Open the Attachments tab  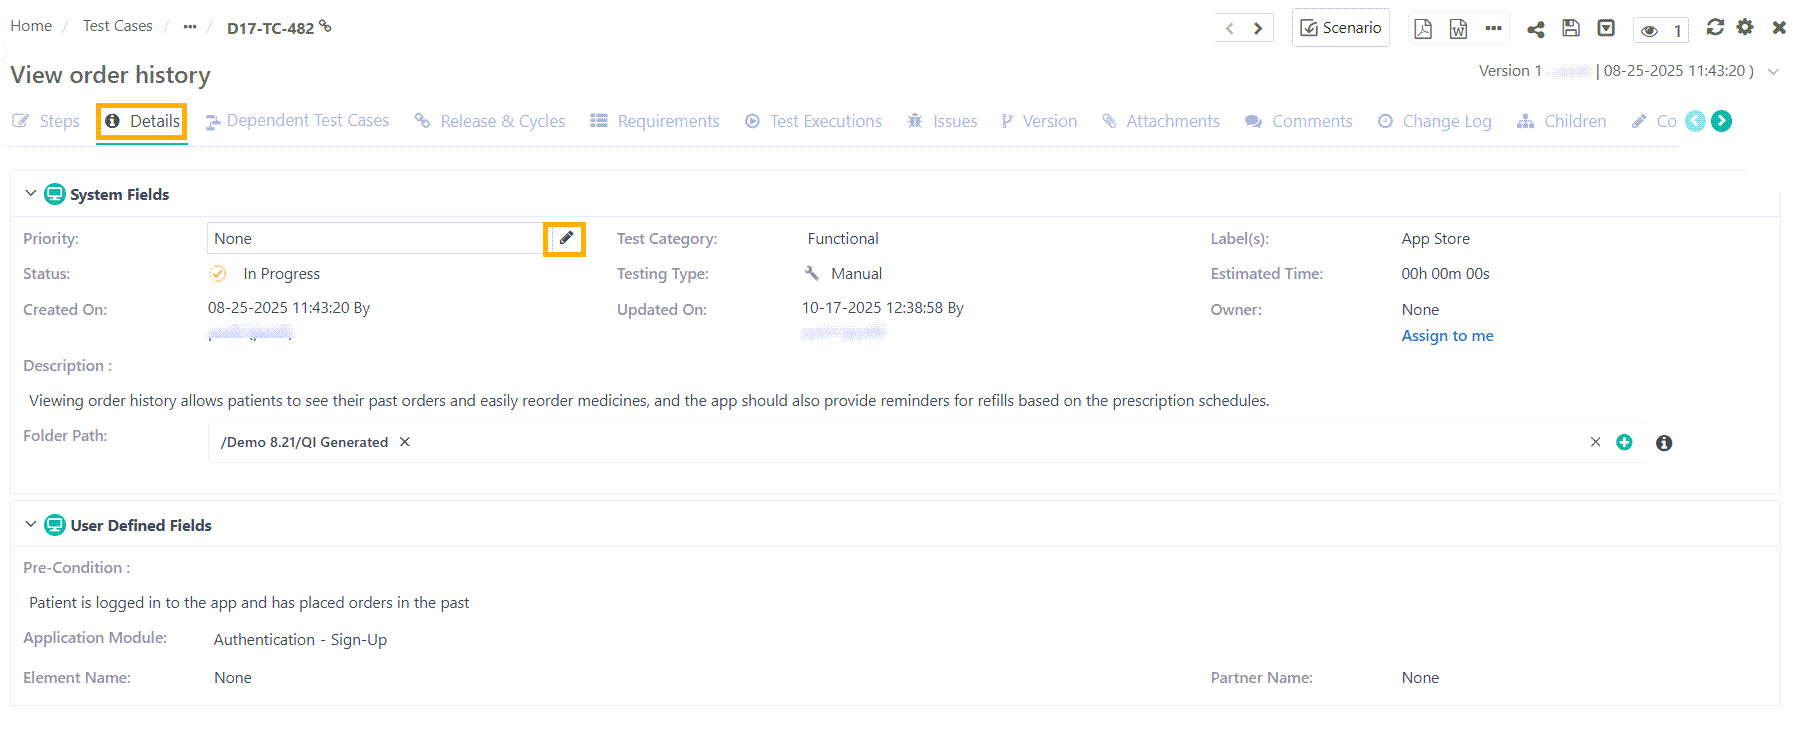[1161, 121]
